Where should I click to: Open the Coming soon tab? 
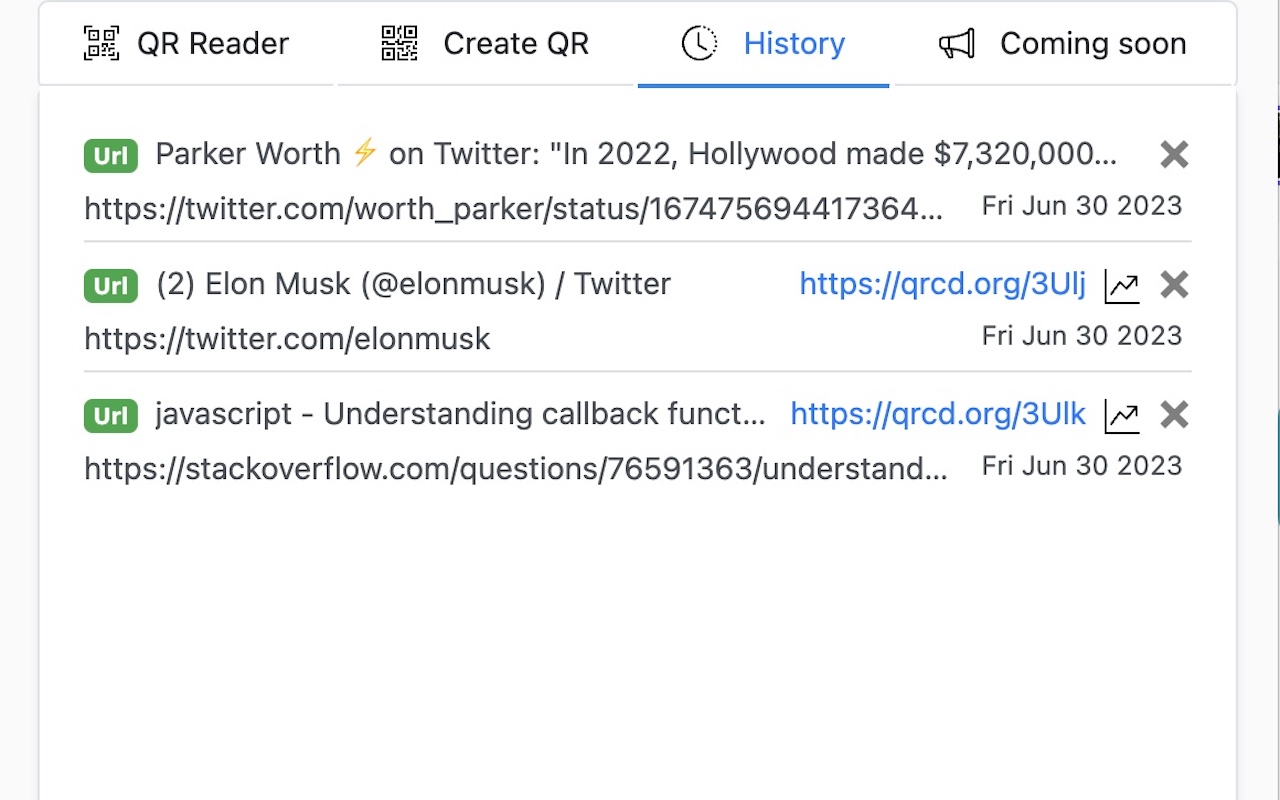(x=1062, y=44)
